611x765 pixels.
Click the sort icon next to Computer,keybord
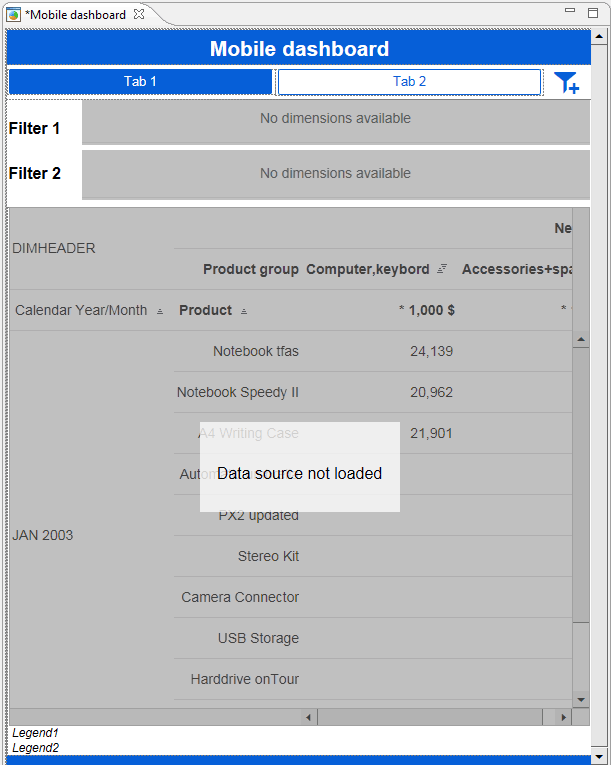click(442, 269)
